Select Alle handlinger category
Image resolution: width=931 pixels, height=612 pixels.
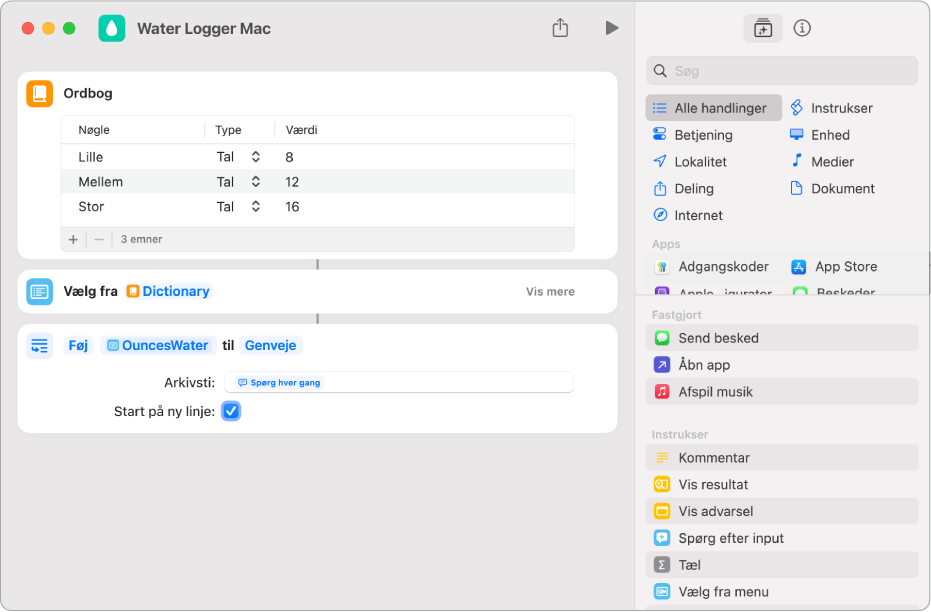[x=713, y=108]
